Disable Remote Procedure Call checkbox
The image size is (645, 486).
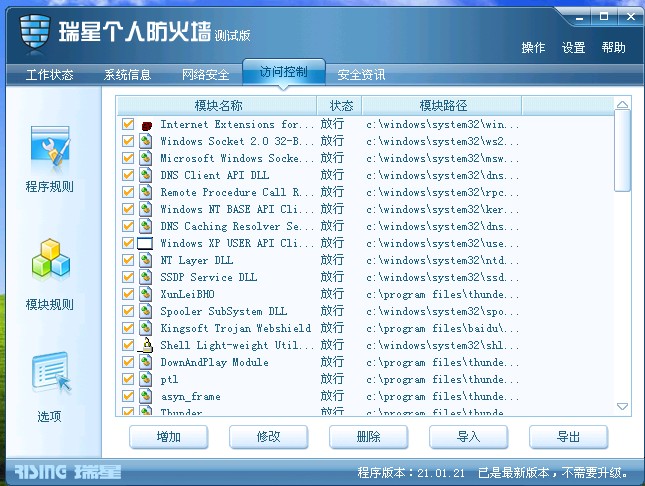pos(128,192)
